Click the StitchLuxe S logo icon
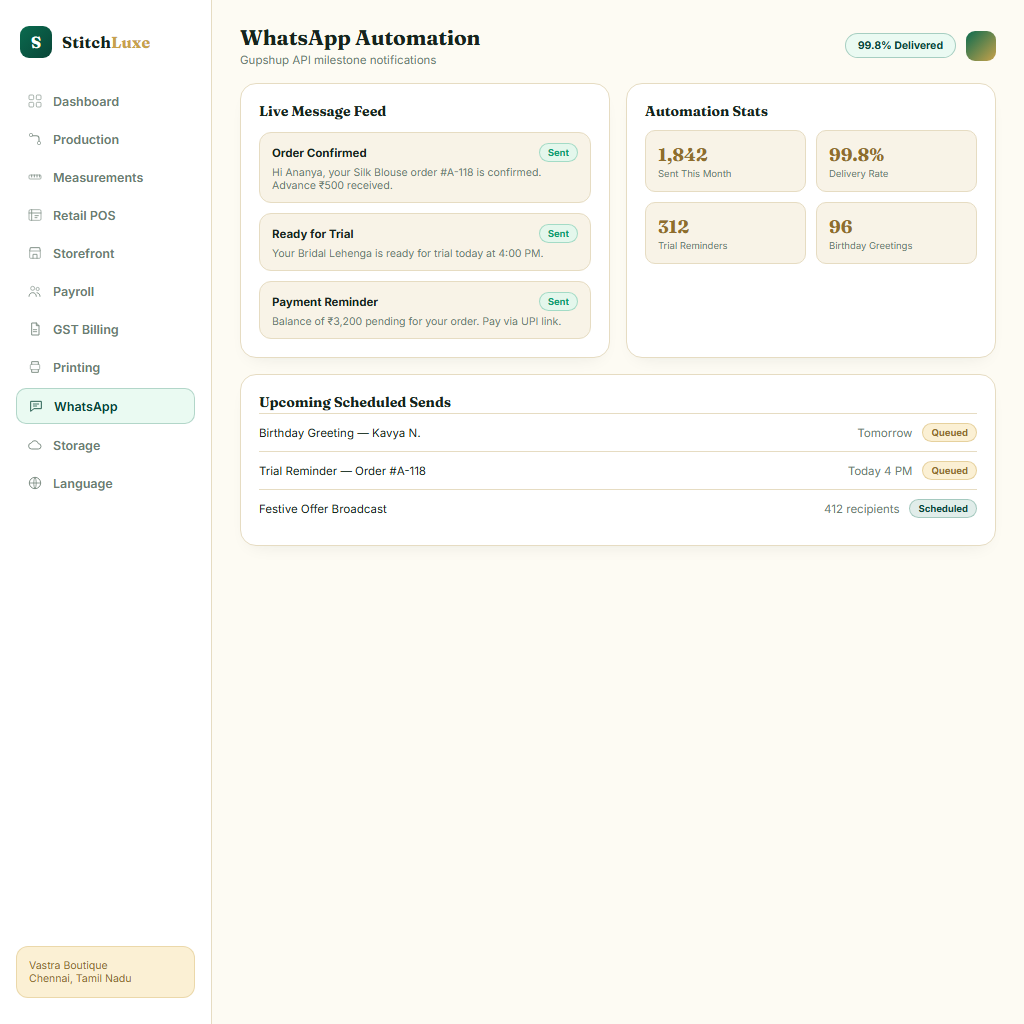The width and height of the screenshot is (1024, 1024). click(x=36, y=42)
